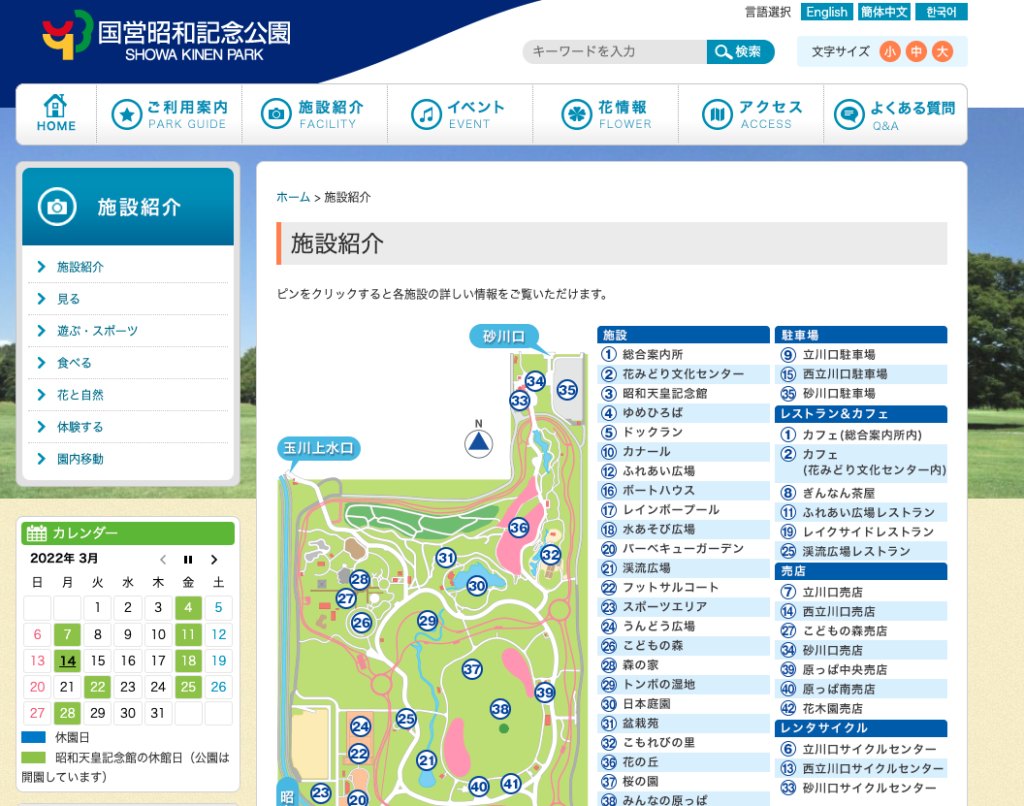Screen dimensions: 1024x806
Task: Click the 検索 search button
Action: [740, 52]
